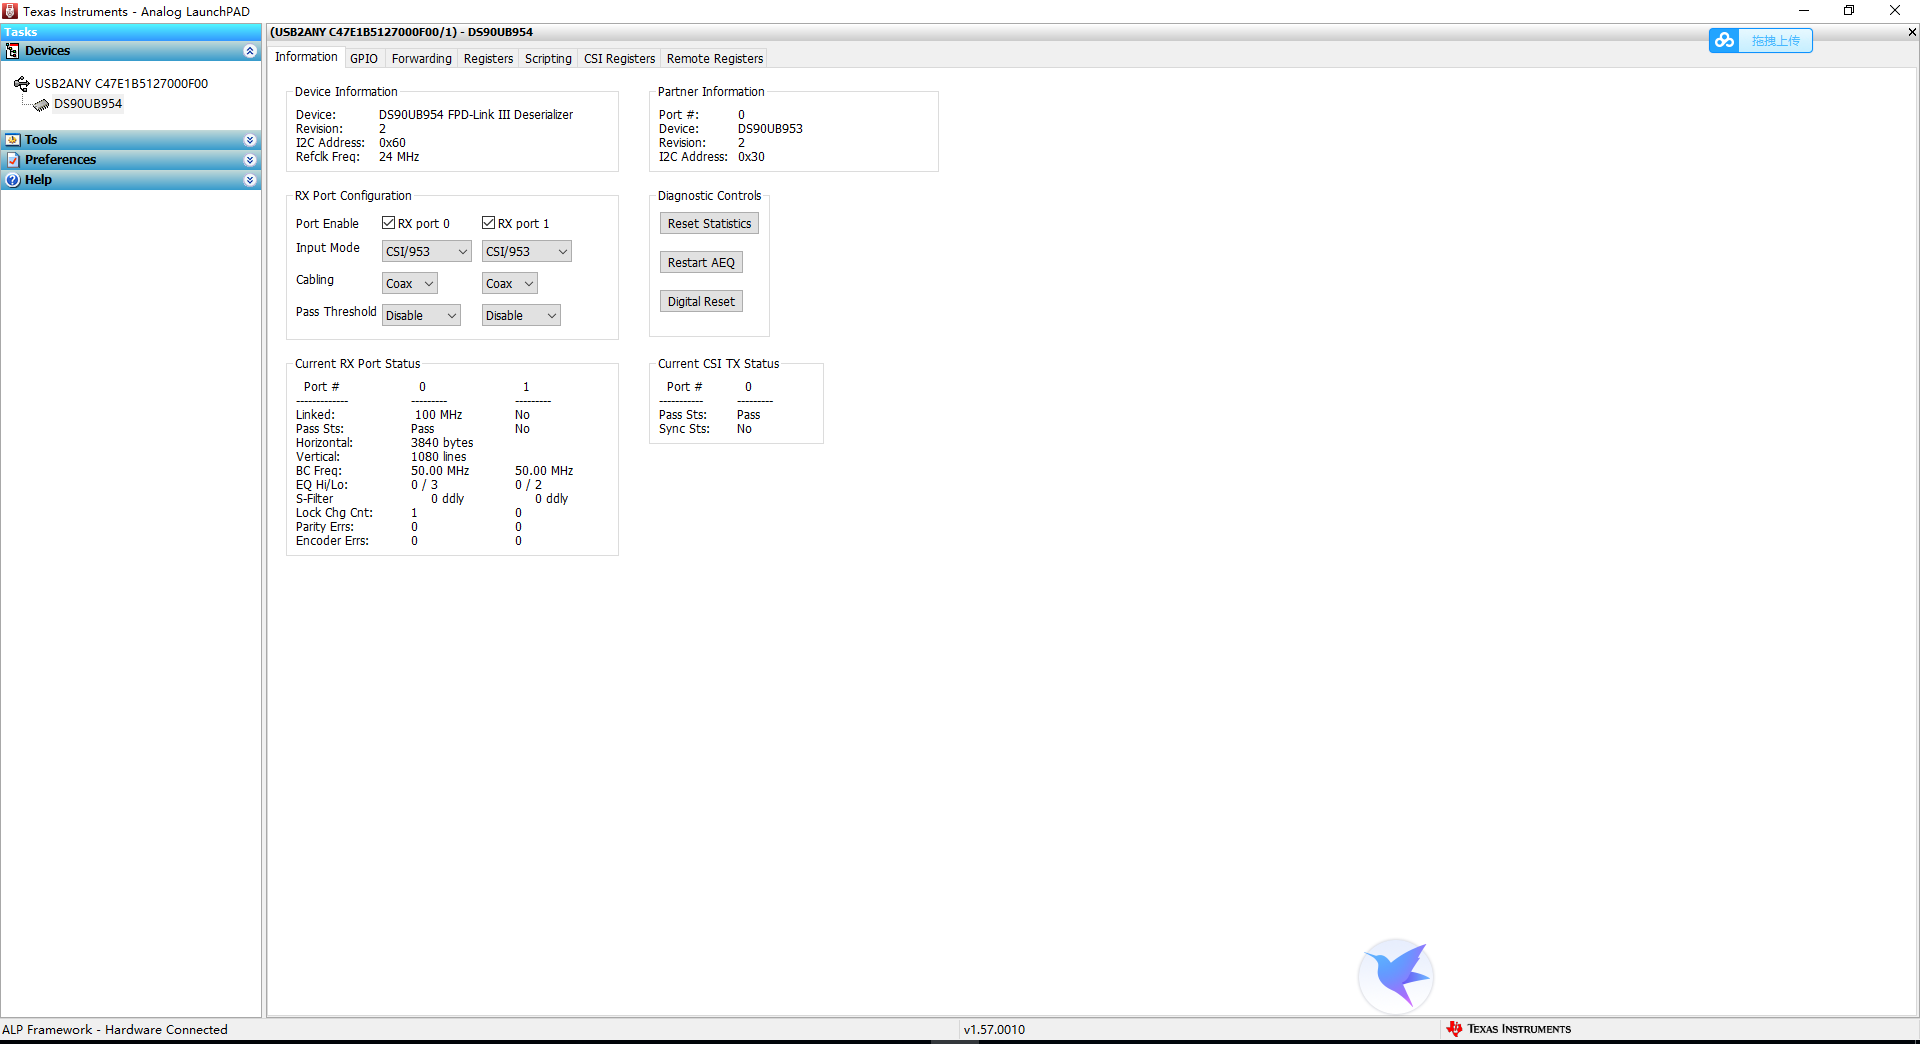The width and height of the screenshot is (1920, 1044).
Task: Disable RX port 1
Action: (x=489, y=222)
